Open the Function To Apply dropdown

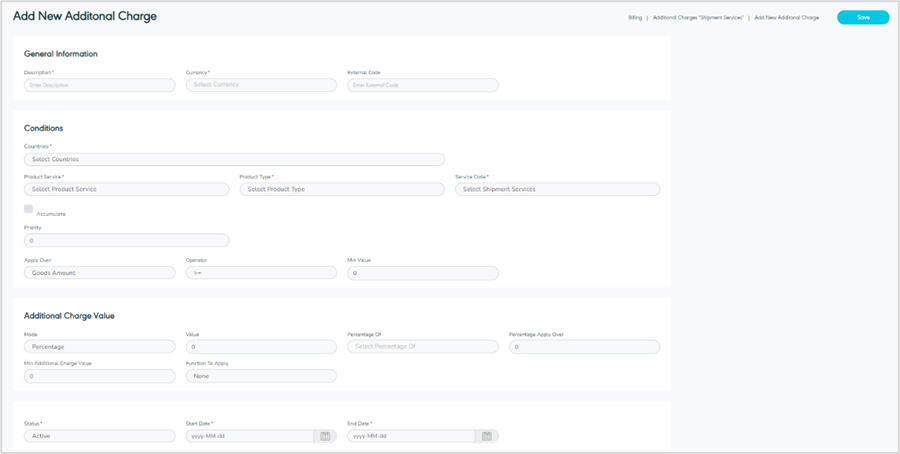pyautogui.click(x=261, y=376)
